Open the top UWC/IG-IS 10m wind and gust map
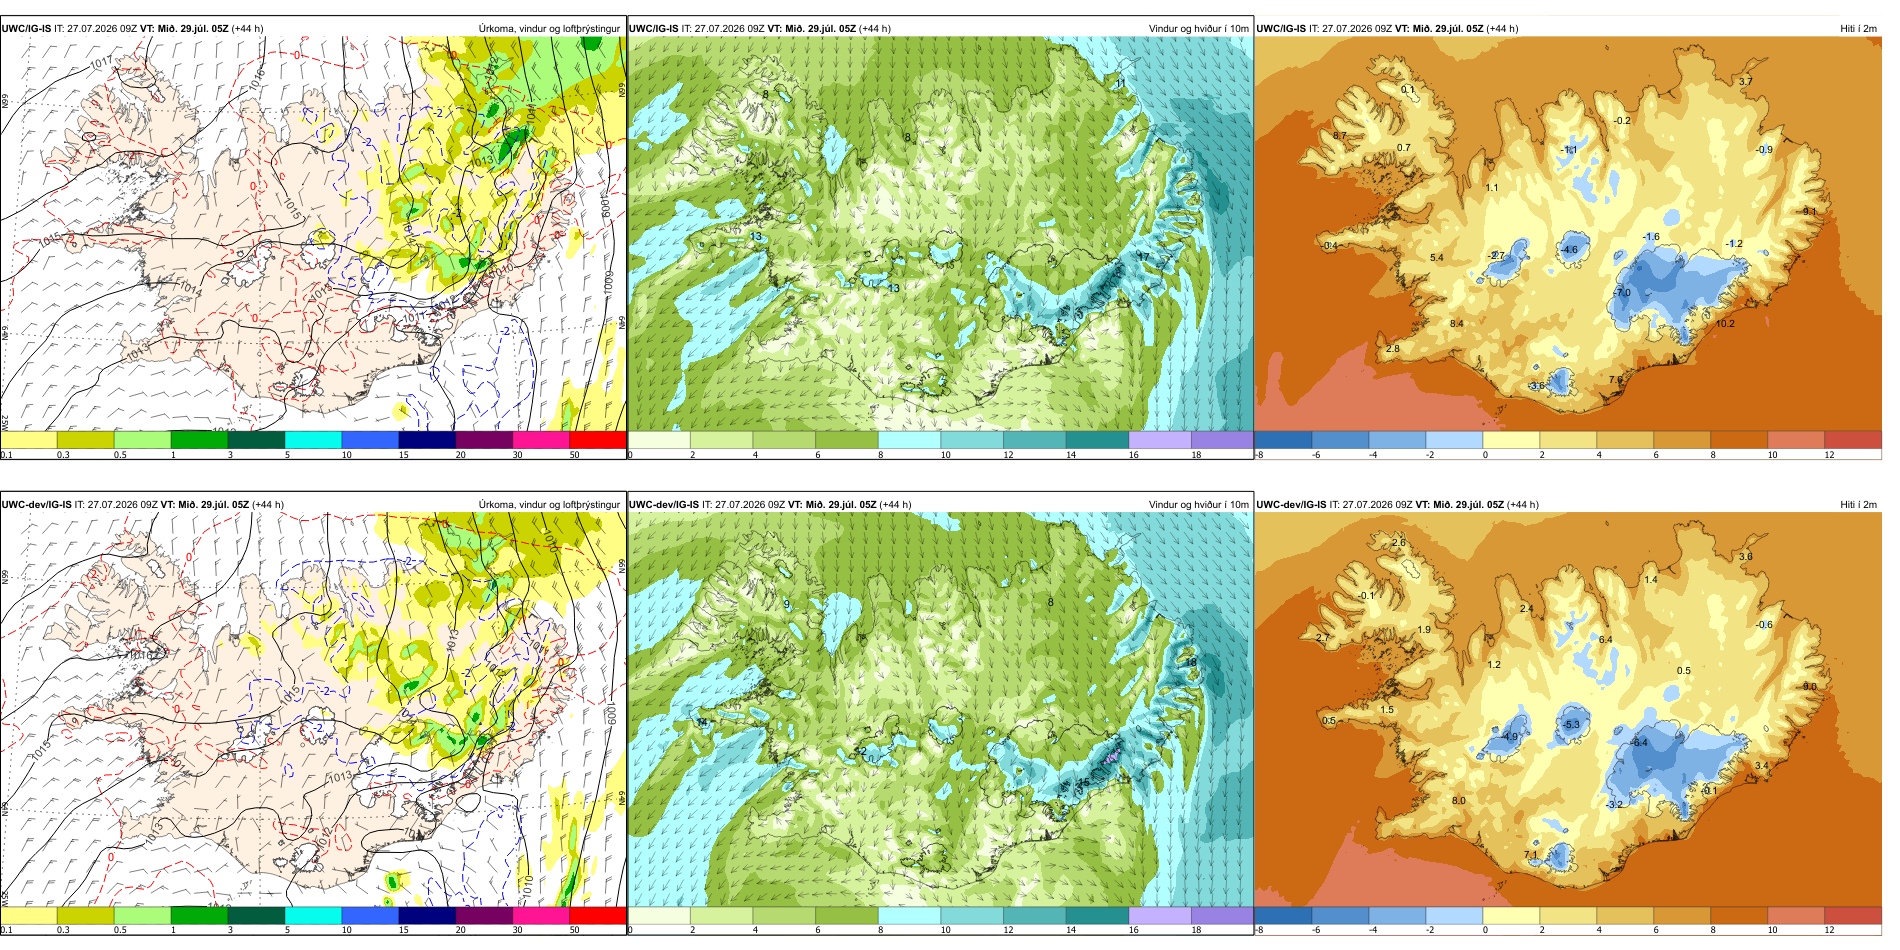Viewport: 1900px width, 950px height. click(x=940, y=234)
